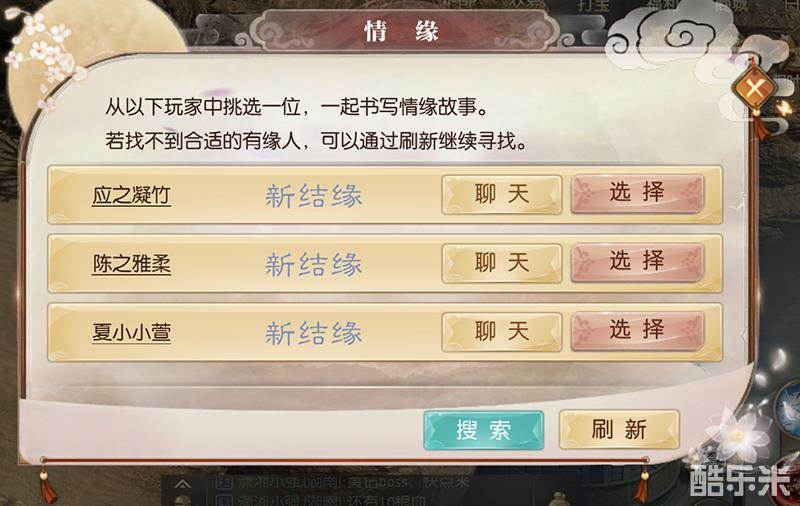Expand chat log with the up chevron
Viewport: 800px width, 506px height.
coord(183,485)
